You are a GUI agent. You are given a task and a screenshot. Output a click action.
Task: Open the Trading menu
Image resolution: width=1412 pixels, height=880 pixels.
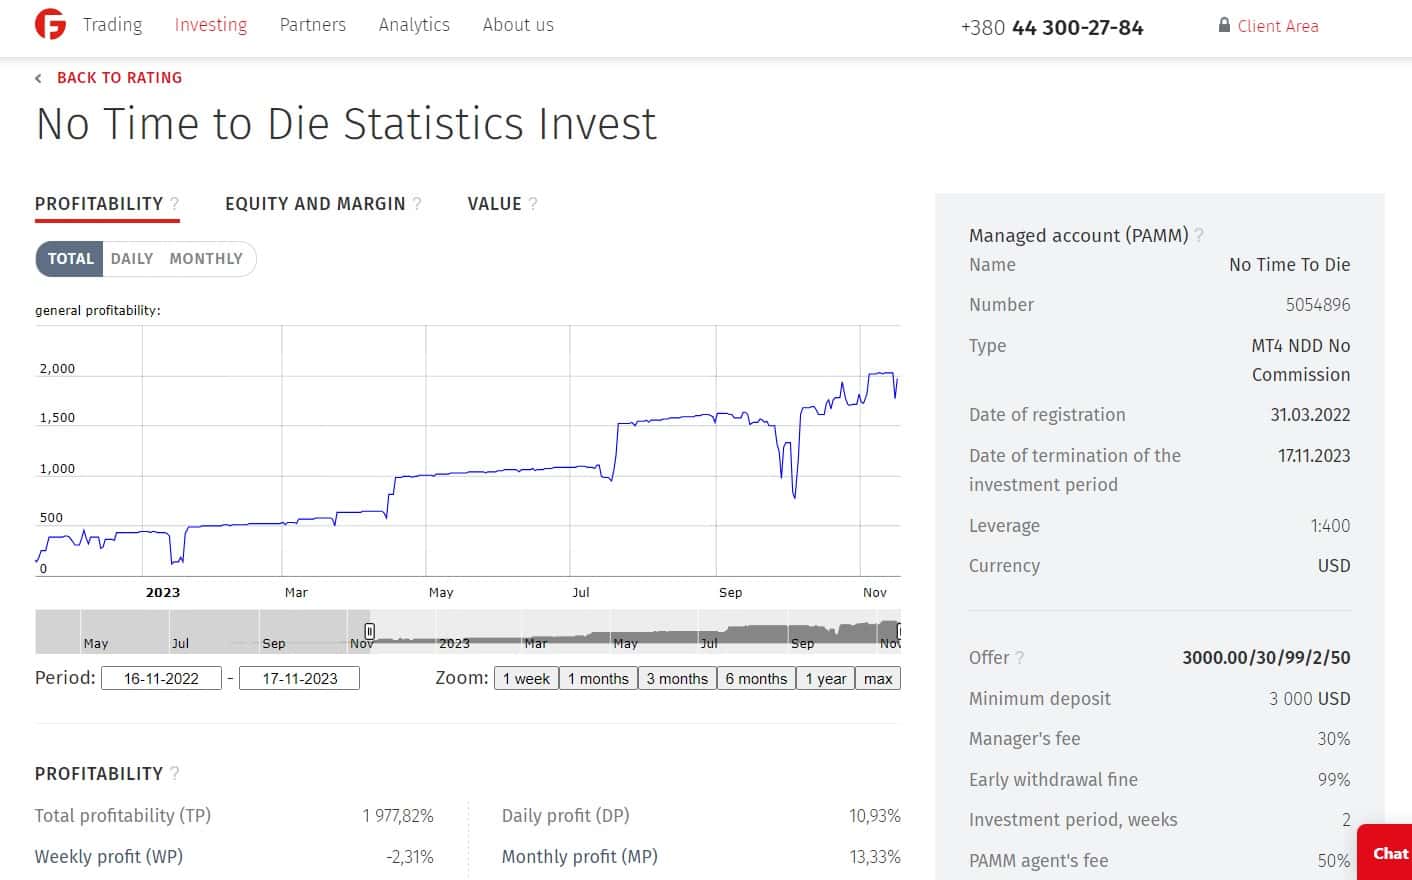point(112,25)
